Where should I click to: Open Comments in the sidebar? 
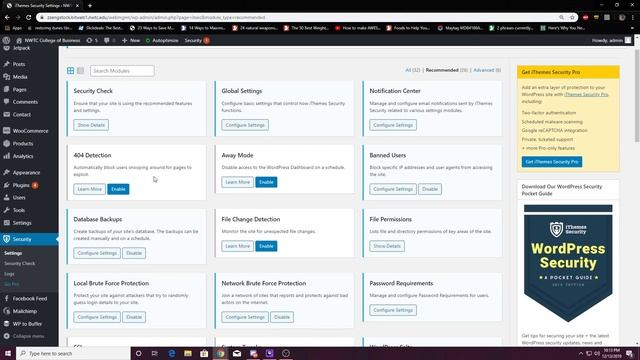point(24,102)
